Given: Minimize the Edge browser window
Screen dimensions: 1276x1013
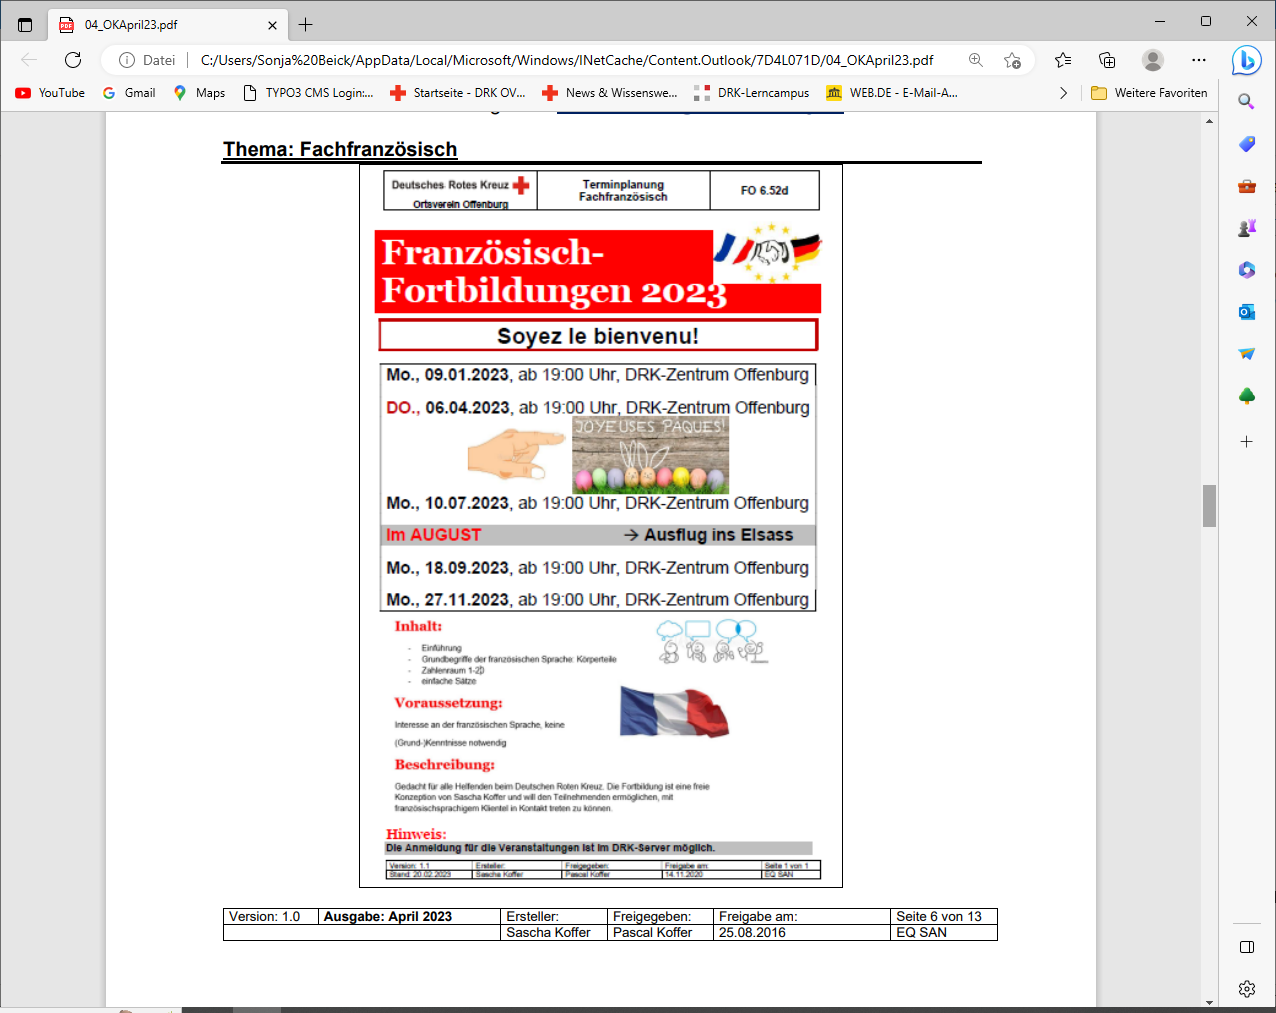Looking at the screenshot, I should (x=1160, y=21).
